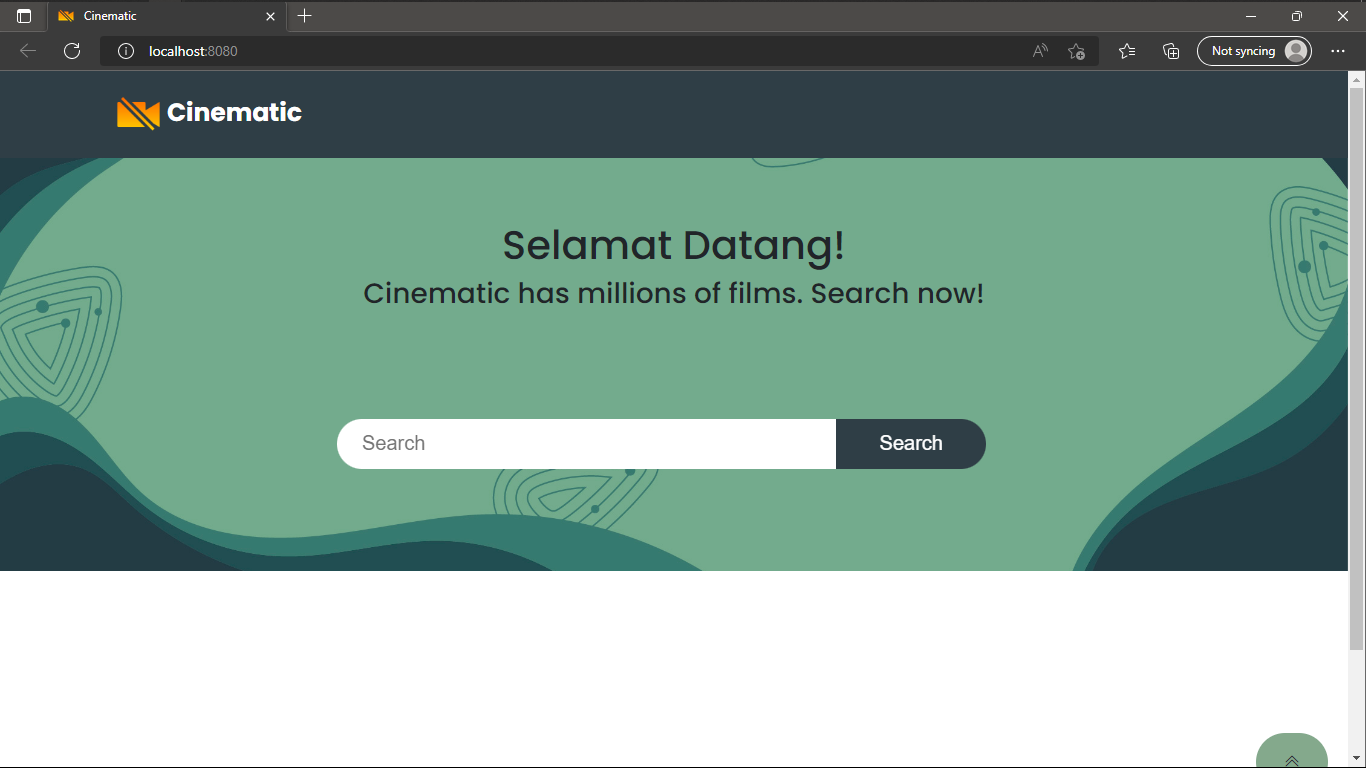Open the favorites star icon
The width and height of the screenshot is (1366, 768).
coord(1126,50)
